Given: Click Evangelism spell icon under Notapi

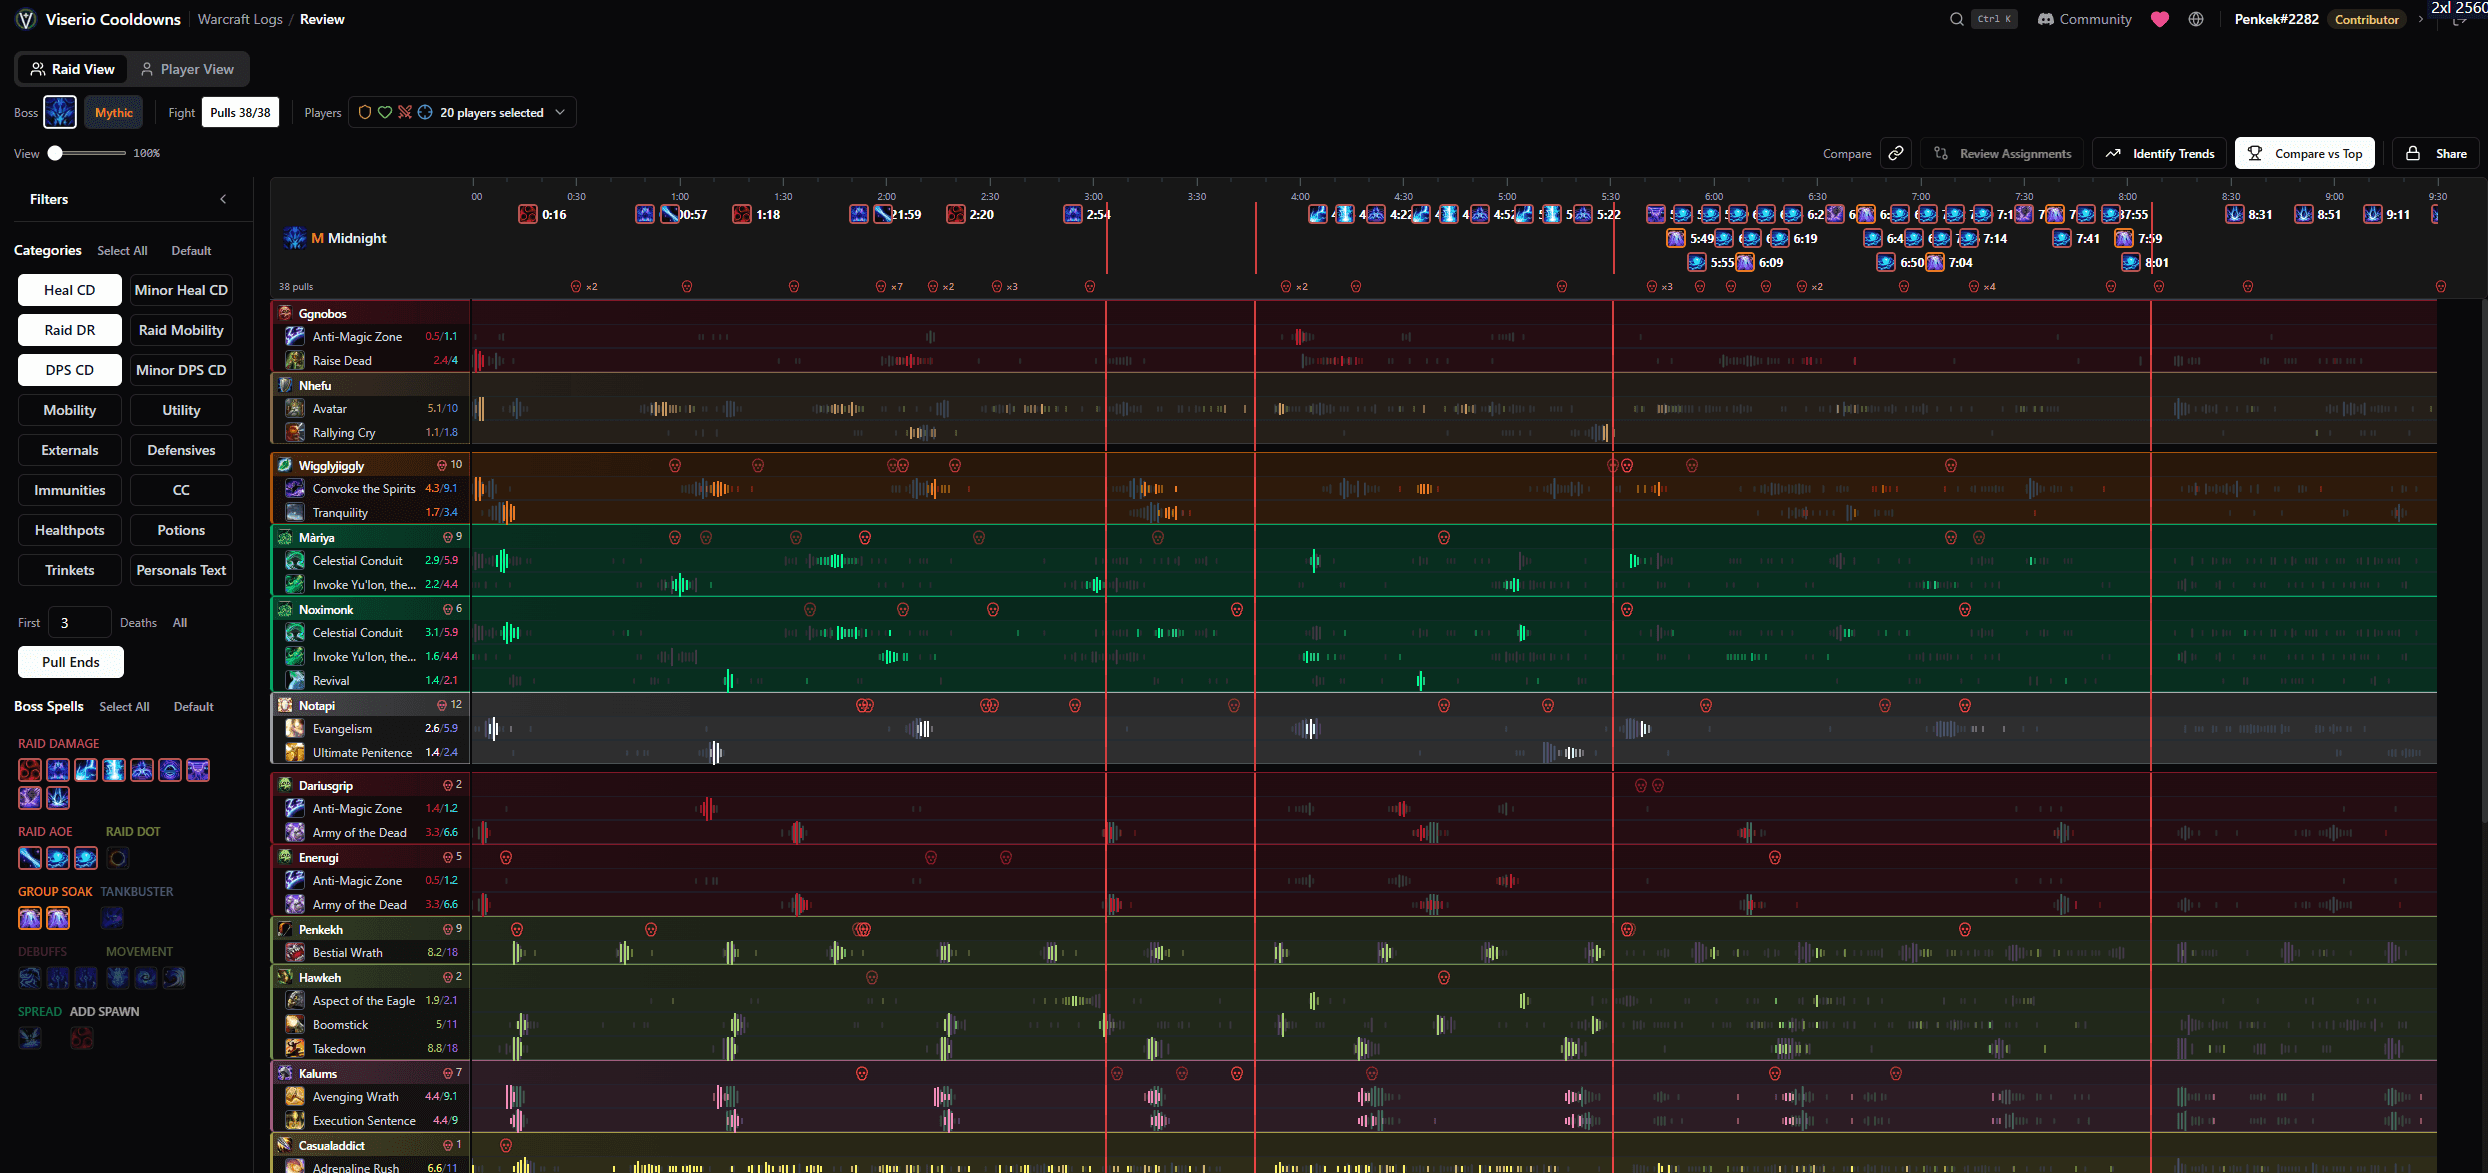Looking at the screenshot, I should (x=295, y=729).
